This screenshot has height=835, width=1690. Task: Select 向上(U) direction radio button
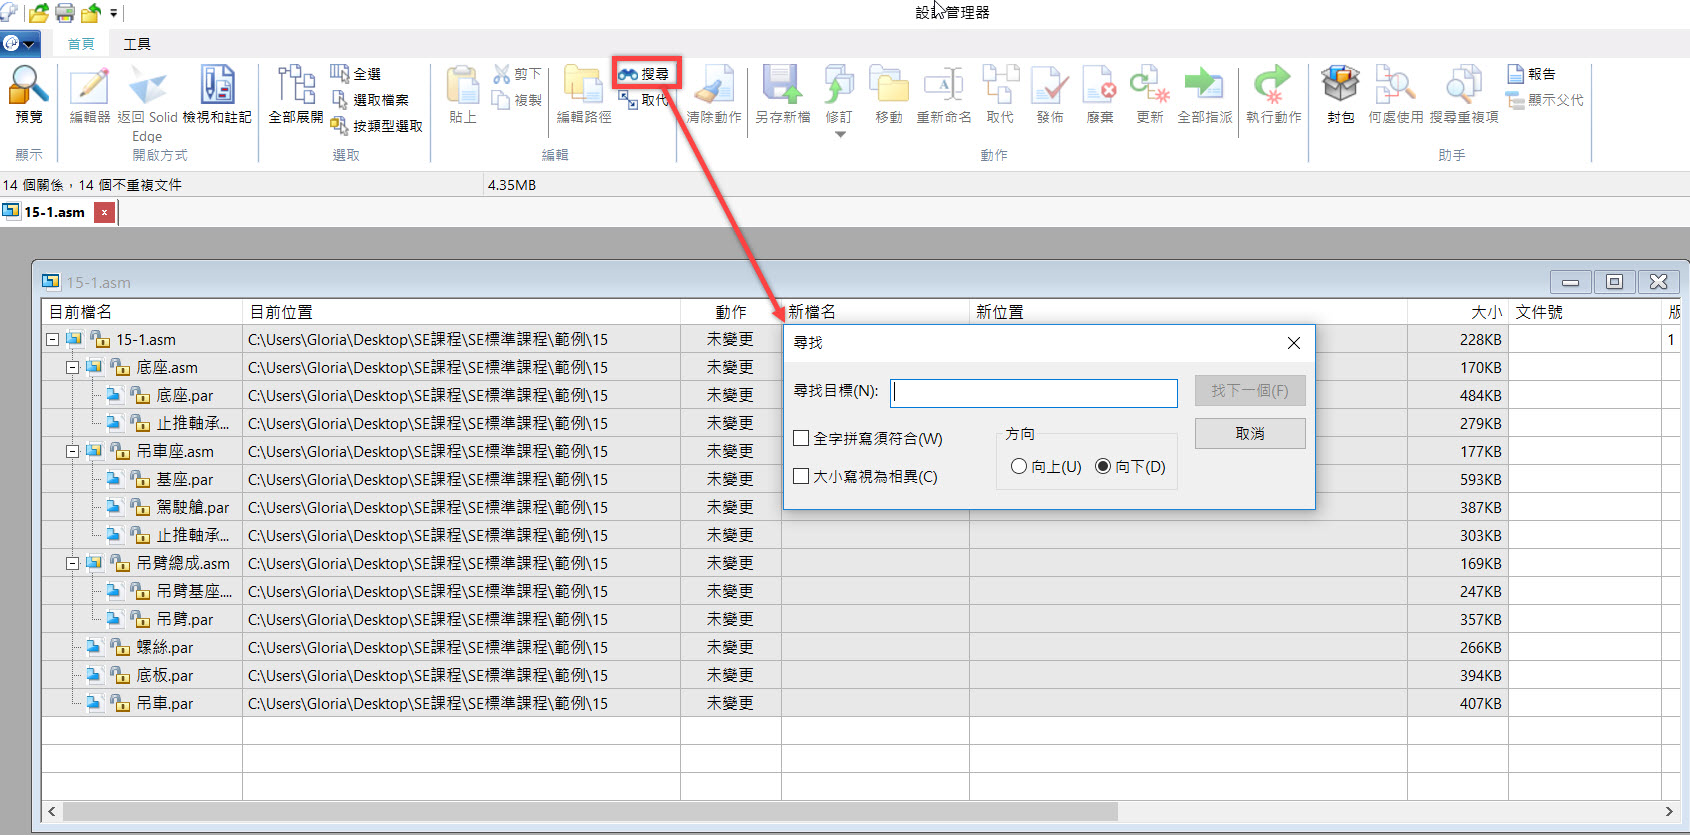tap(1019, 466)
